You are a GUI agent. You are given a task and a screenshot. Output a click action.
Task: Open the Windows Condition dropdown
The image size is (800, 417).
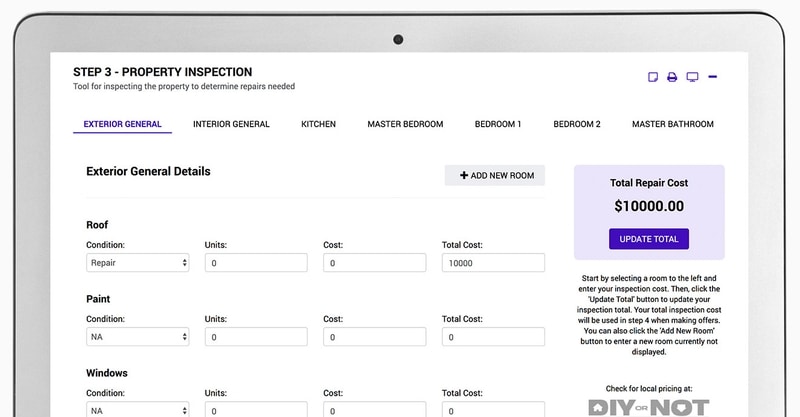pos(138,410)
